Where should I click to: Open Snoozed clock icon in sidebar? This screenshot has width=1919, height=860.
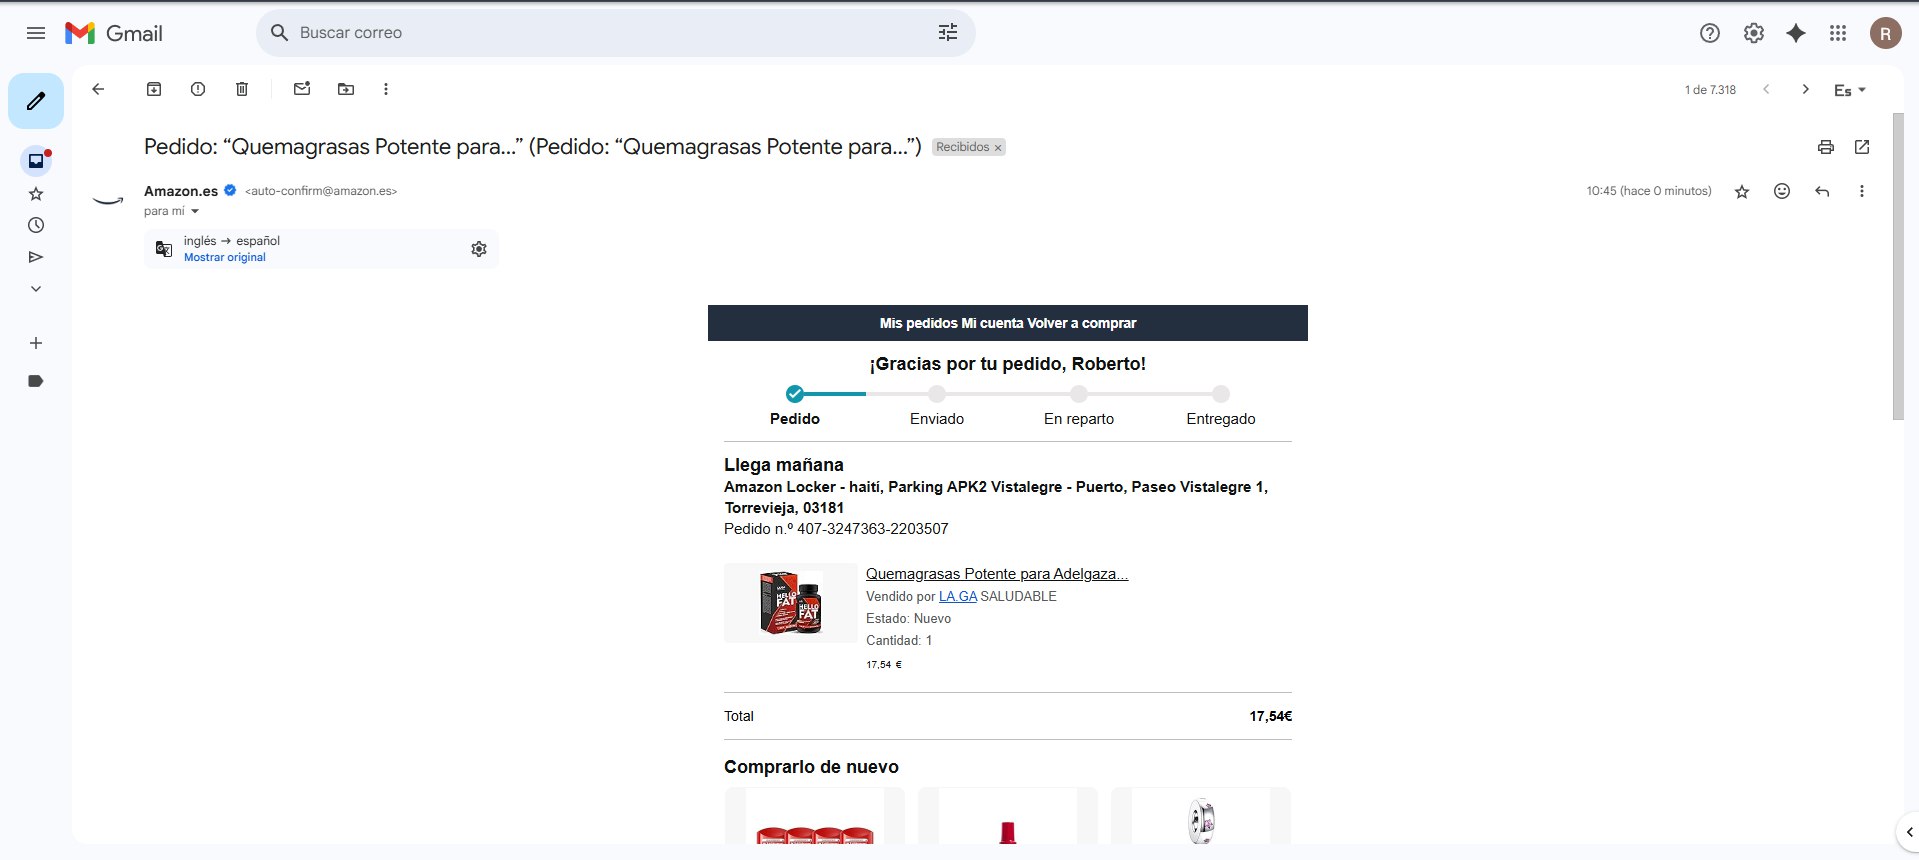36,226
